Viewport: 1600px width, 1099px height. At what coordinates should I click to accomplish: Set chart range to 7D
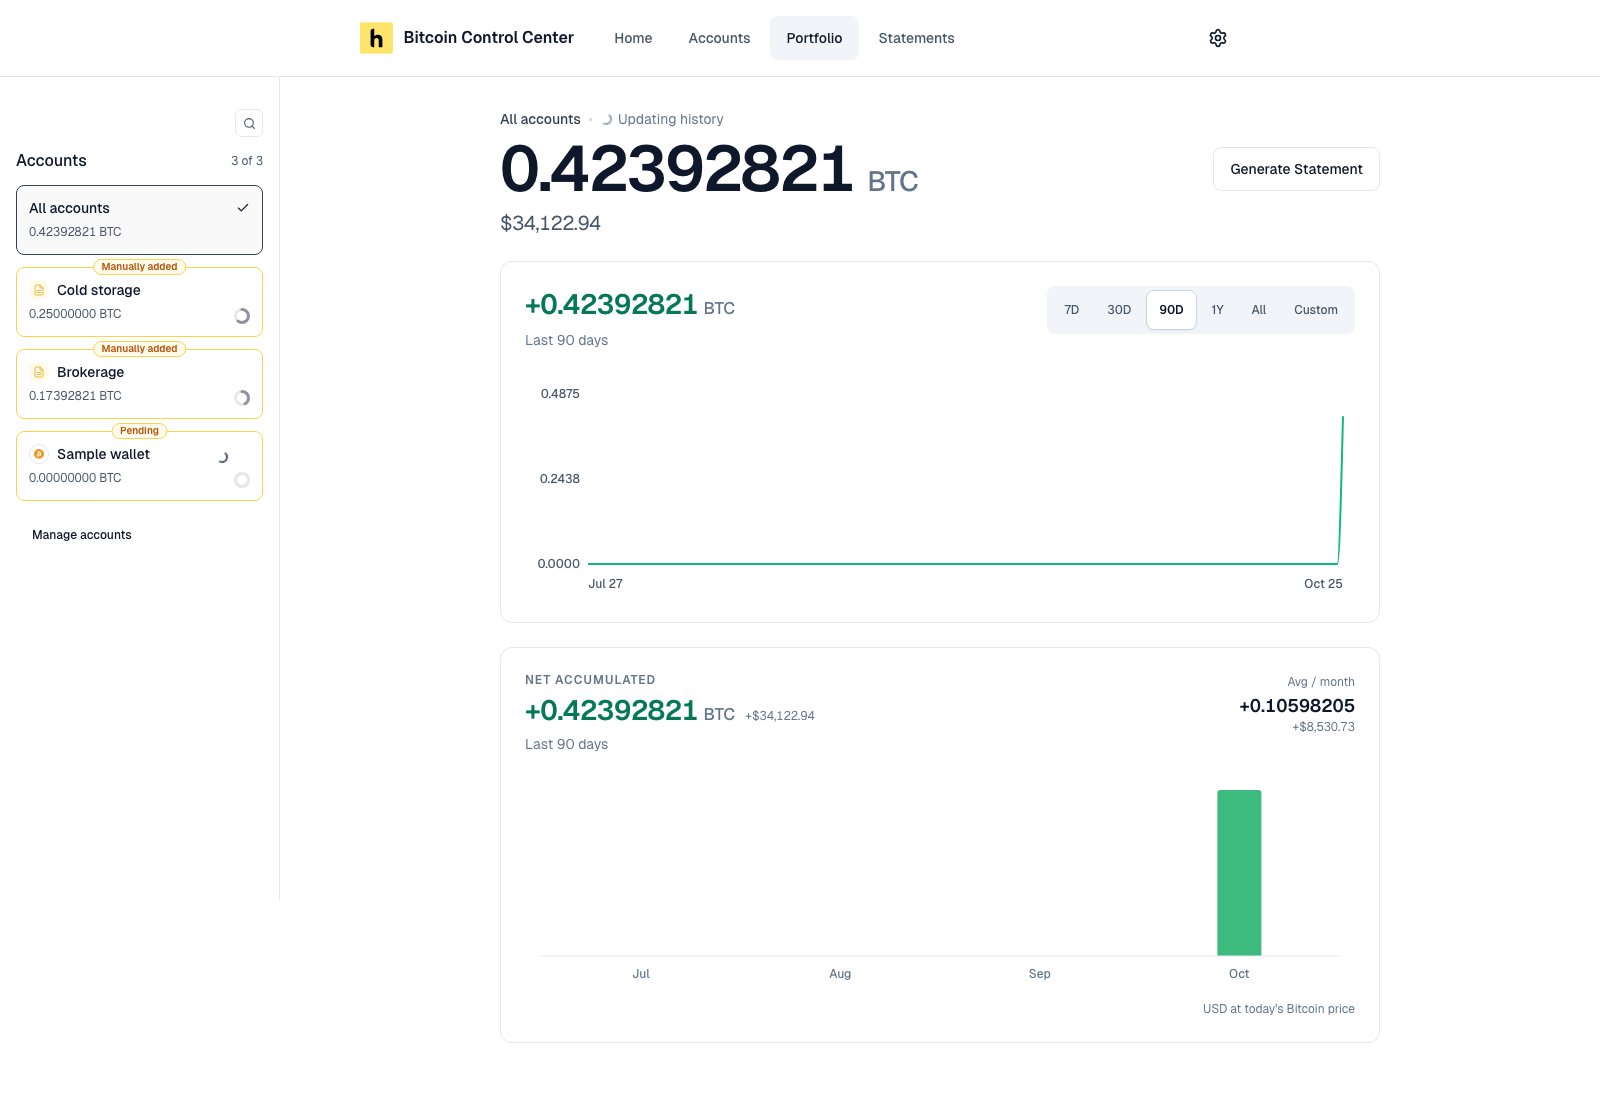point(1071,310)
